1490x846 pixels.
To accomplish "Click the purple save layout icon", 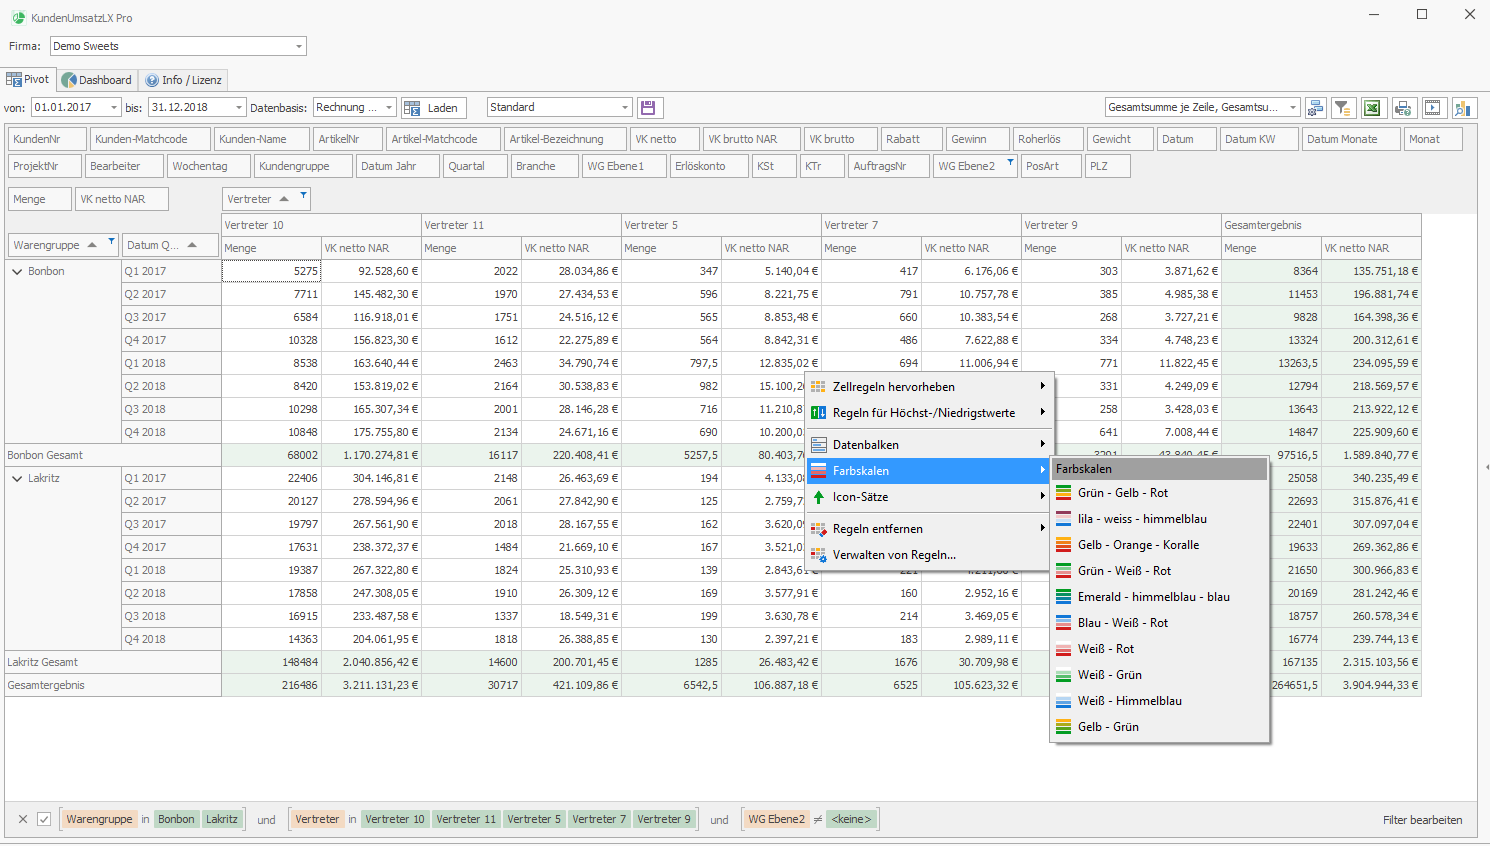I will click(648, 108).
